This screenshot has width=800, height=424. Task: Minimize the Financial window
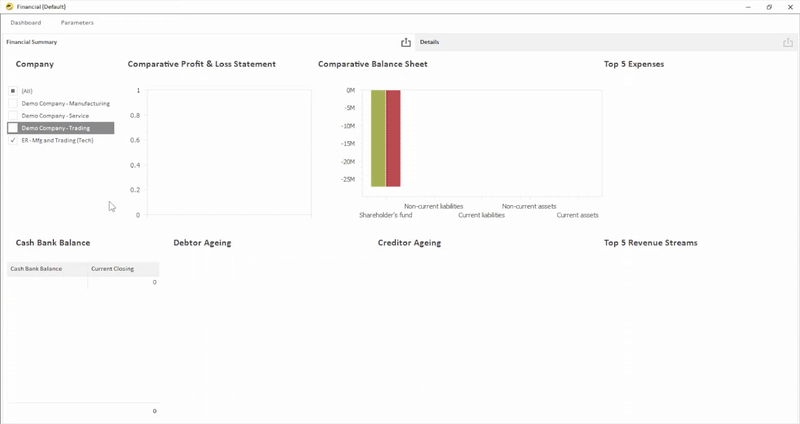click(x=745, y=6)
